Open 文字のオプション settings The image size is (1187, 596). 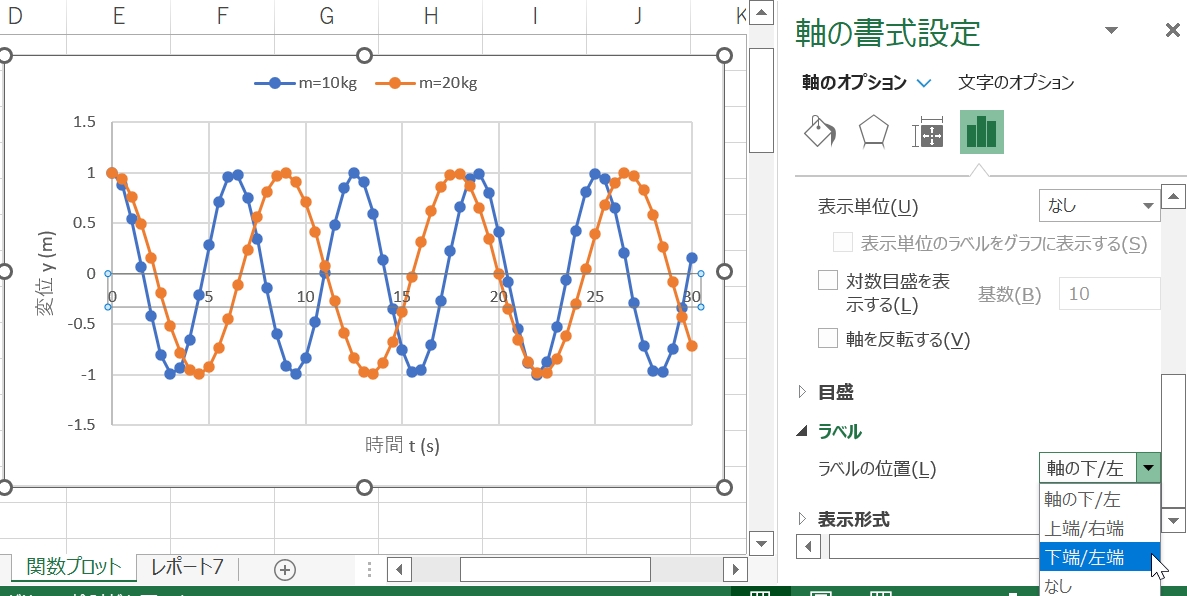1013,84
